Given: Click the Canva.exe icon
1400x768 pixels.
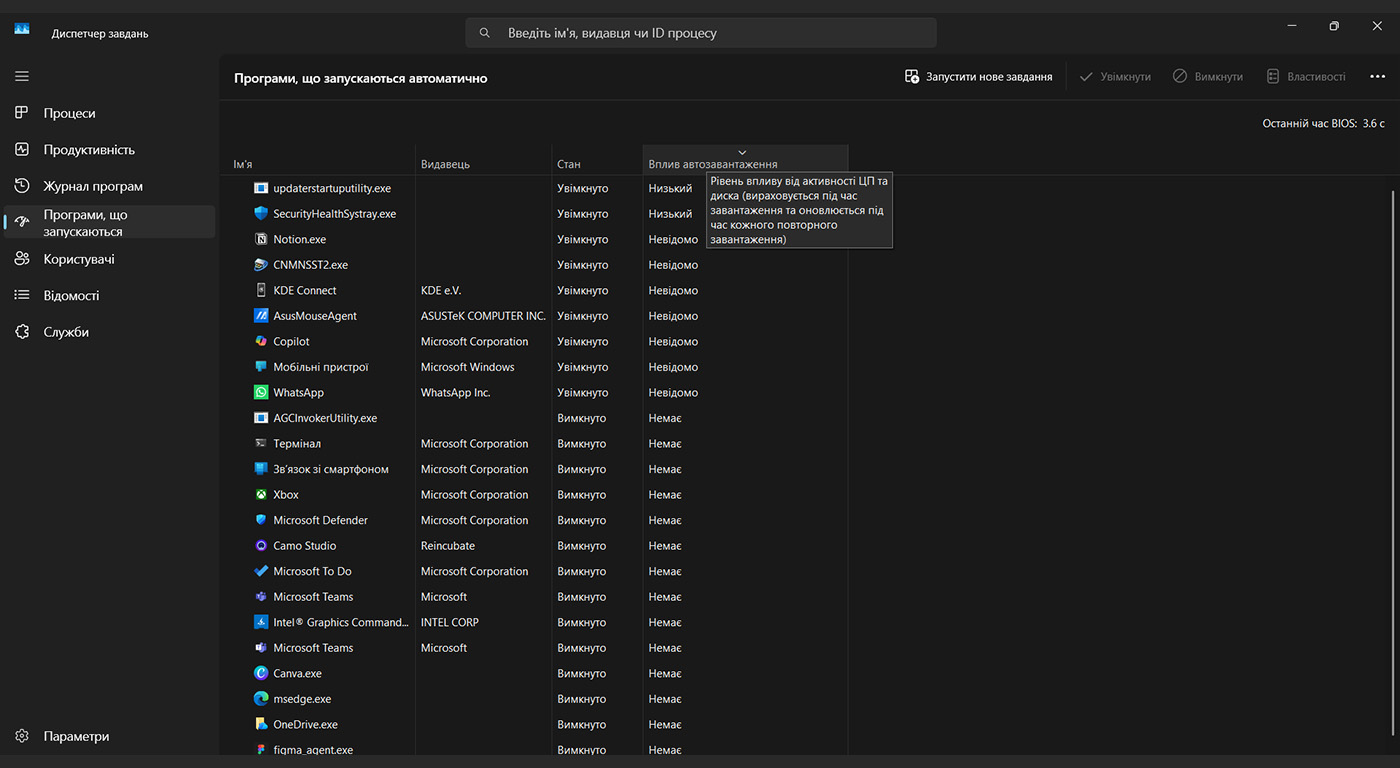Looking at the screenshot, I should click(x=261, y=674).
